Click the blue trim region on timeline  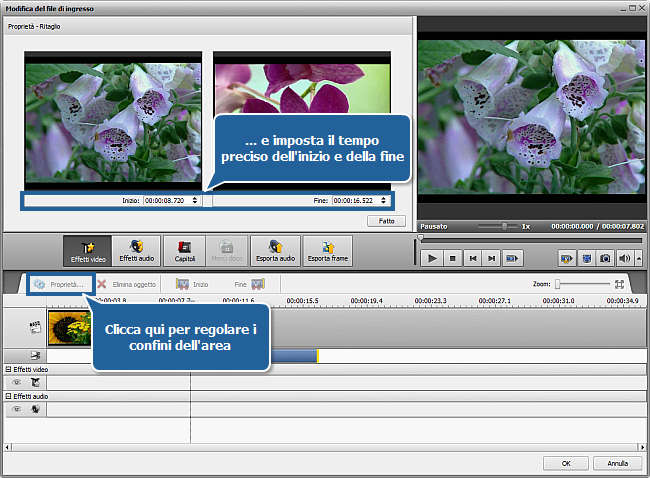pyautogui.click(x=293, y=356)
